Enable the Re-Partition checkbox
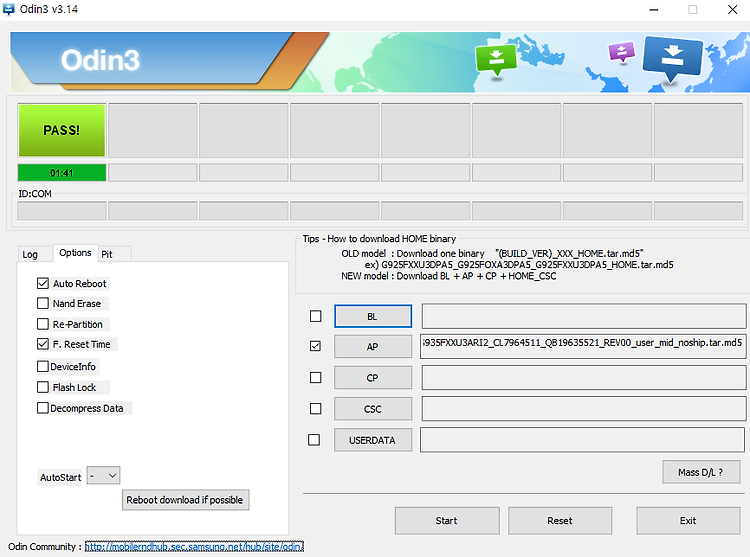 coord(43,324)
